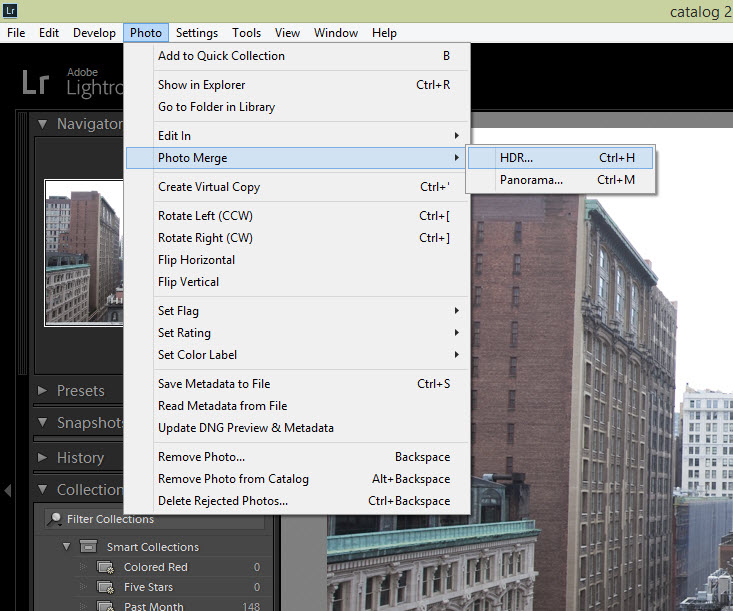Collapse the Snapshots panel
The height and width of the screenshot is (611, 733).
pos(43,423)
